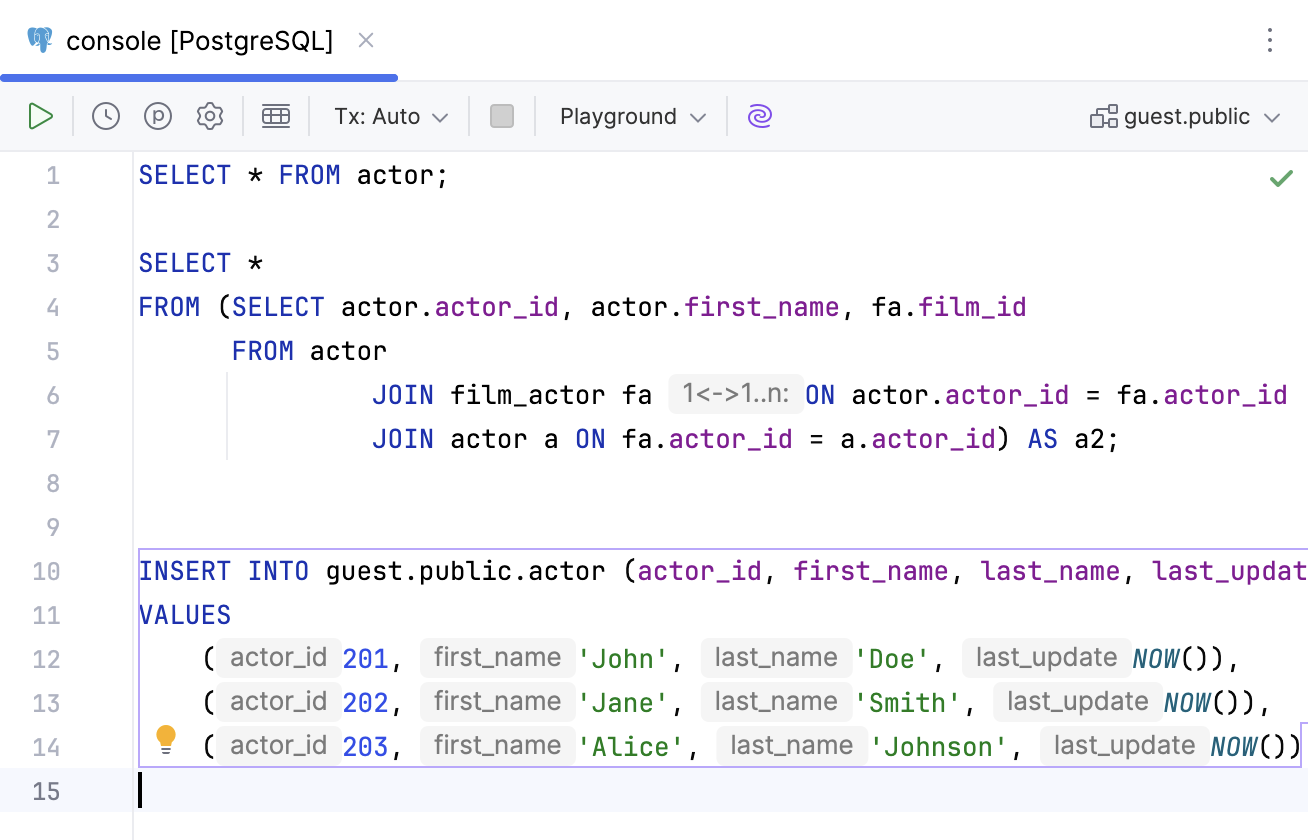The width and height of the screenshot is (1308, 840).
Task: Open the Playground resolve mode dropdown
Action: (x=633, y=116)
